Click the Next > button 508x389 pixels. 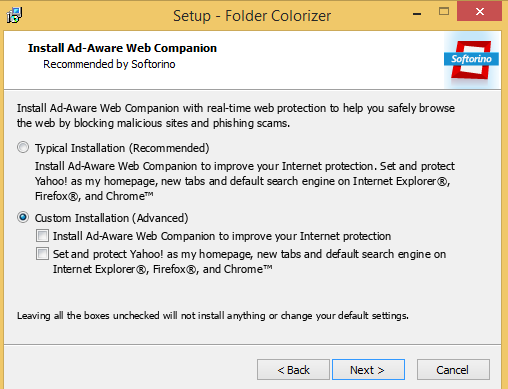(x=368, y=370)
